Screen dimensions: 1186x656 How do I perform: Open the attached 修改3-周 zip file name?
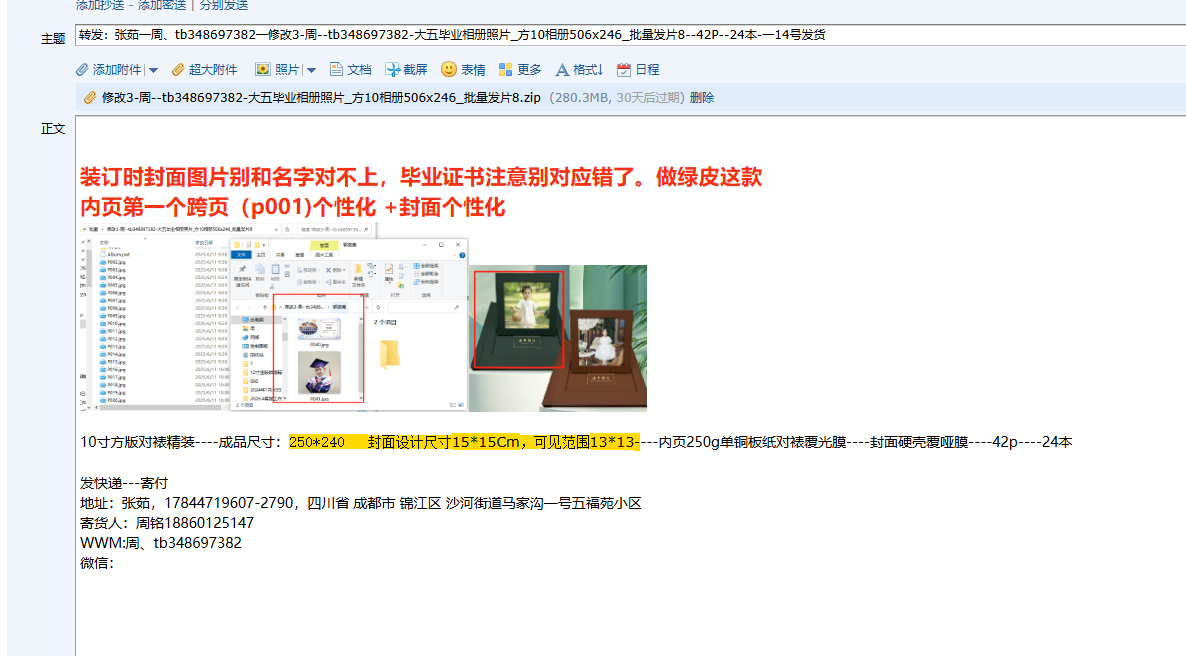click(x=321, y=98)
